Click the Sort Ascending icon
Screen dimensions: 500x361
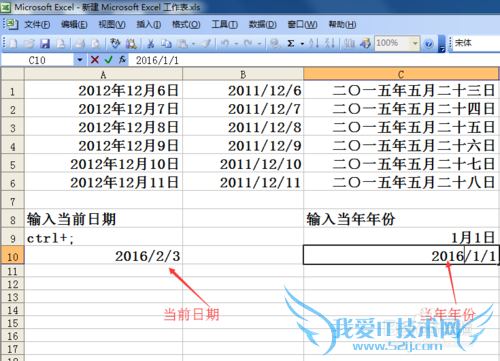pos(314,43)
